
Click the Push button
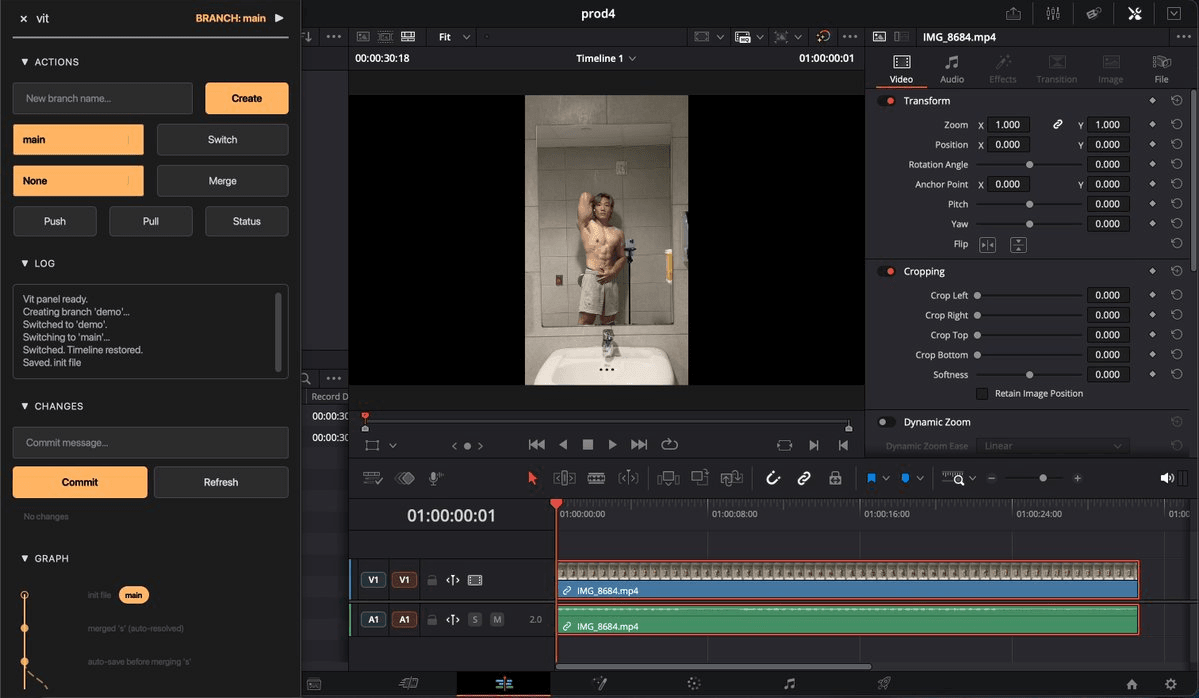pyautogui.click(x=55, y=222)
